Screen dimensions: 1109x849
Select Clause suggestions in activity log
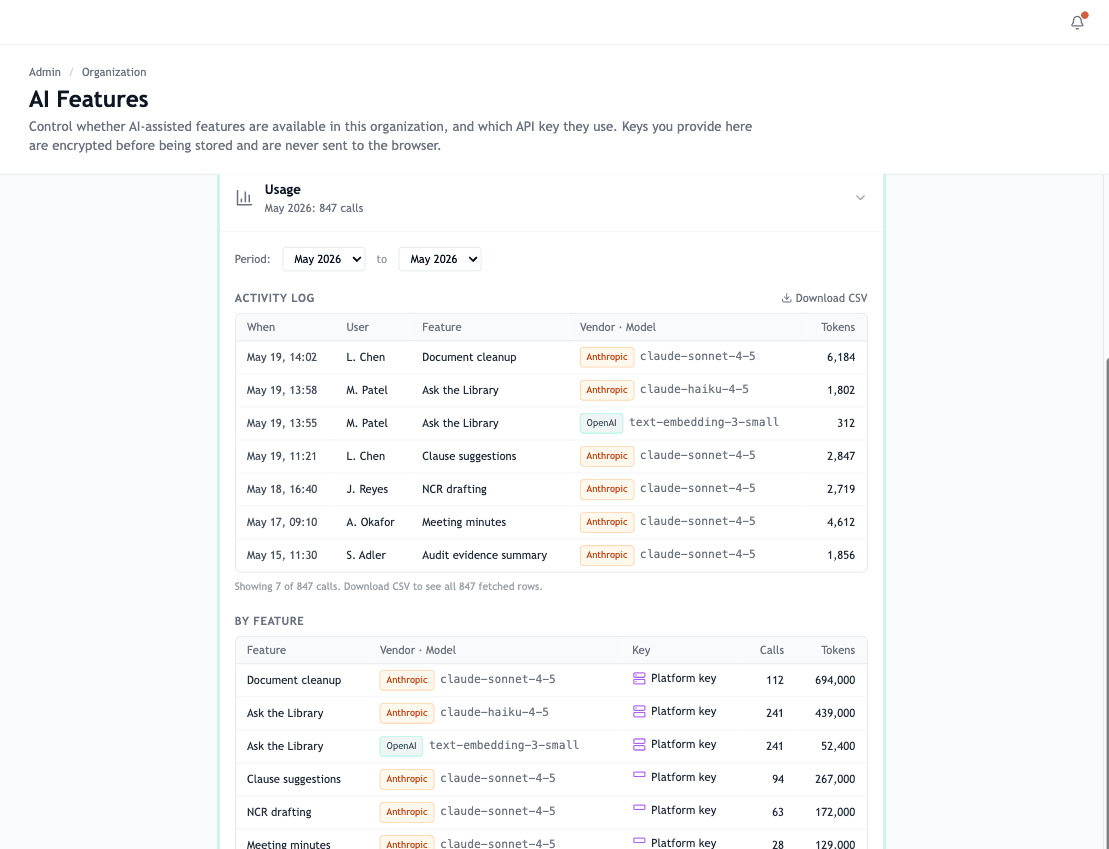(469, 456)
